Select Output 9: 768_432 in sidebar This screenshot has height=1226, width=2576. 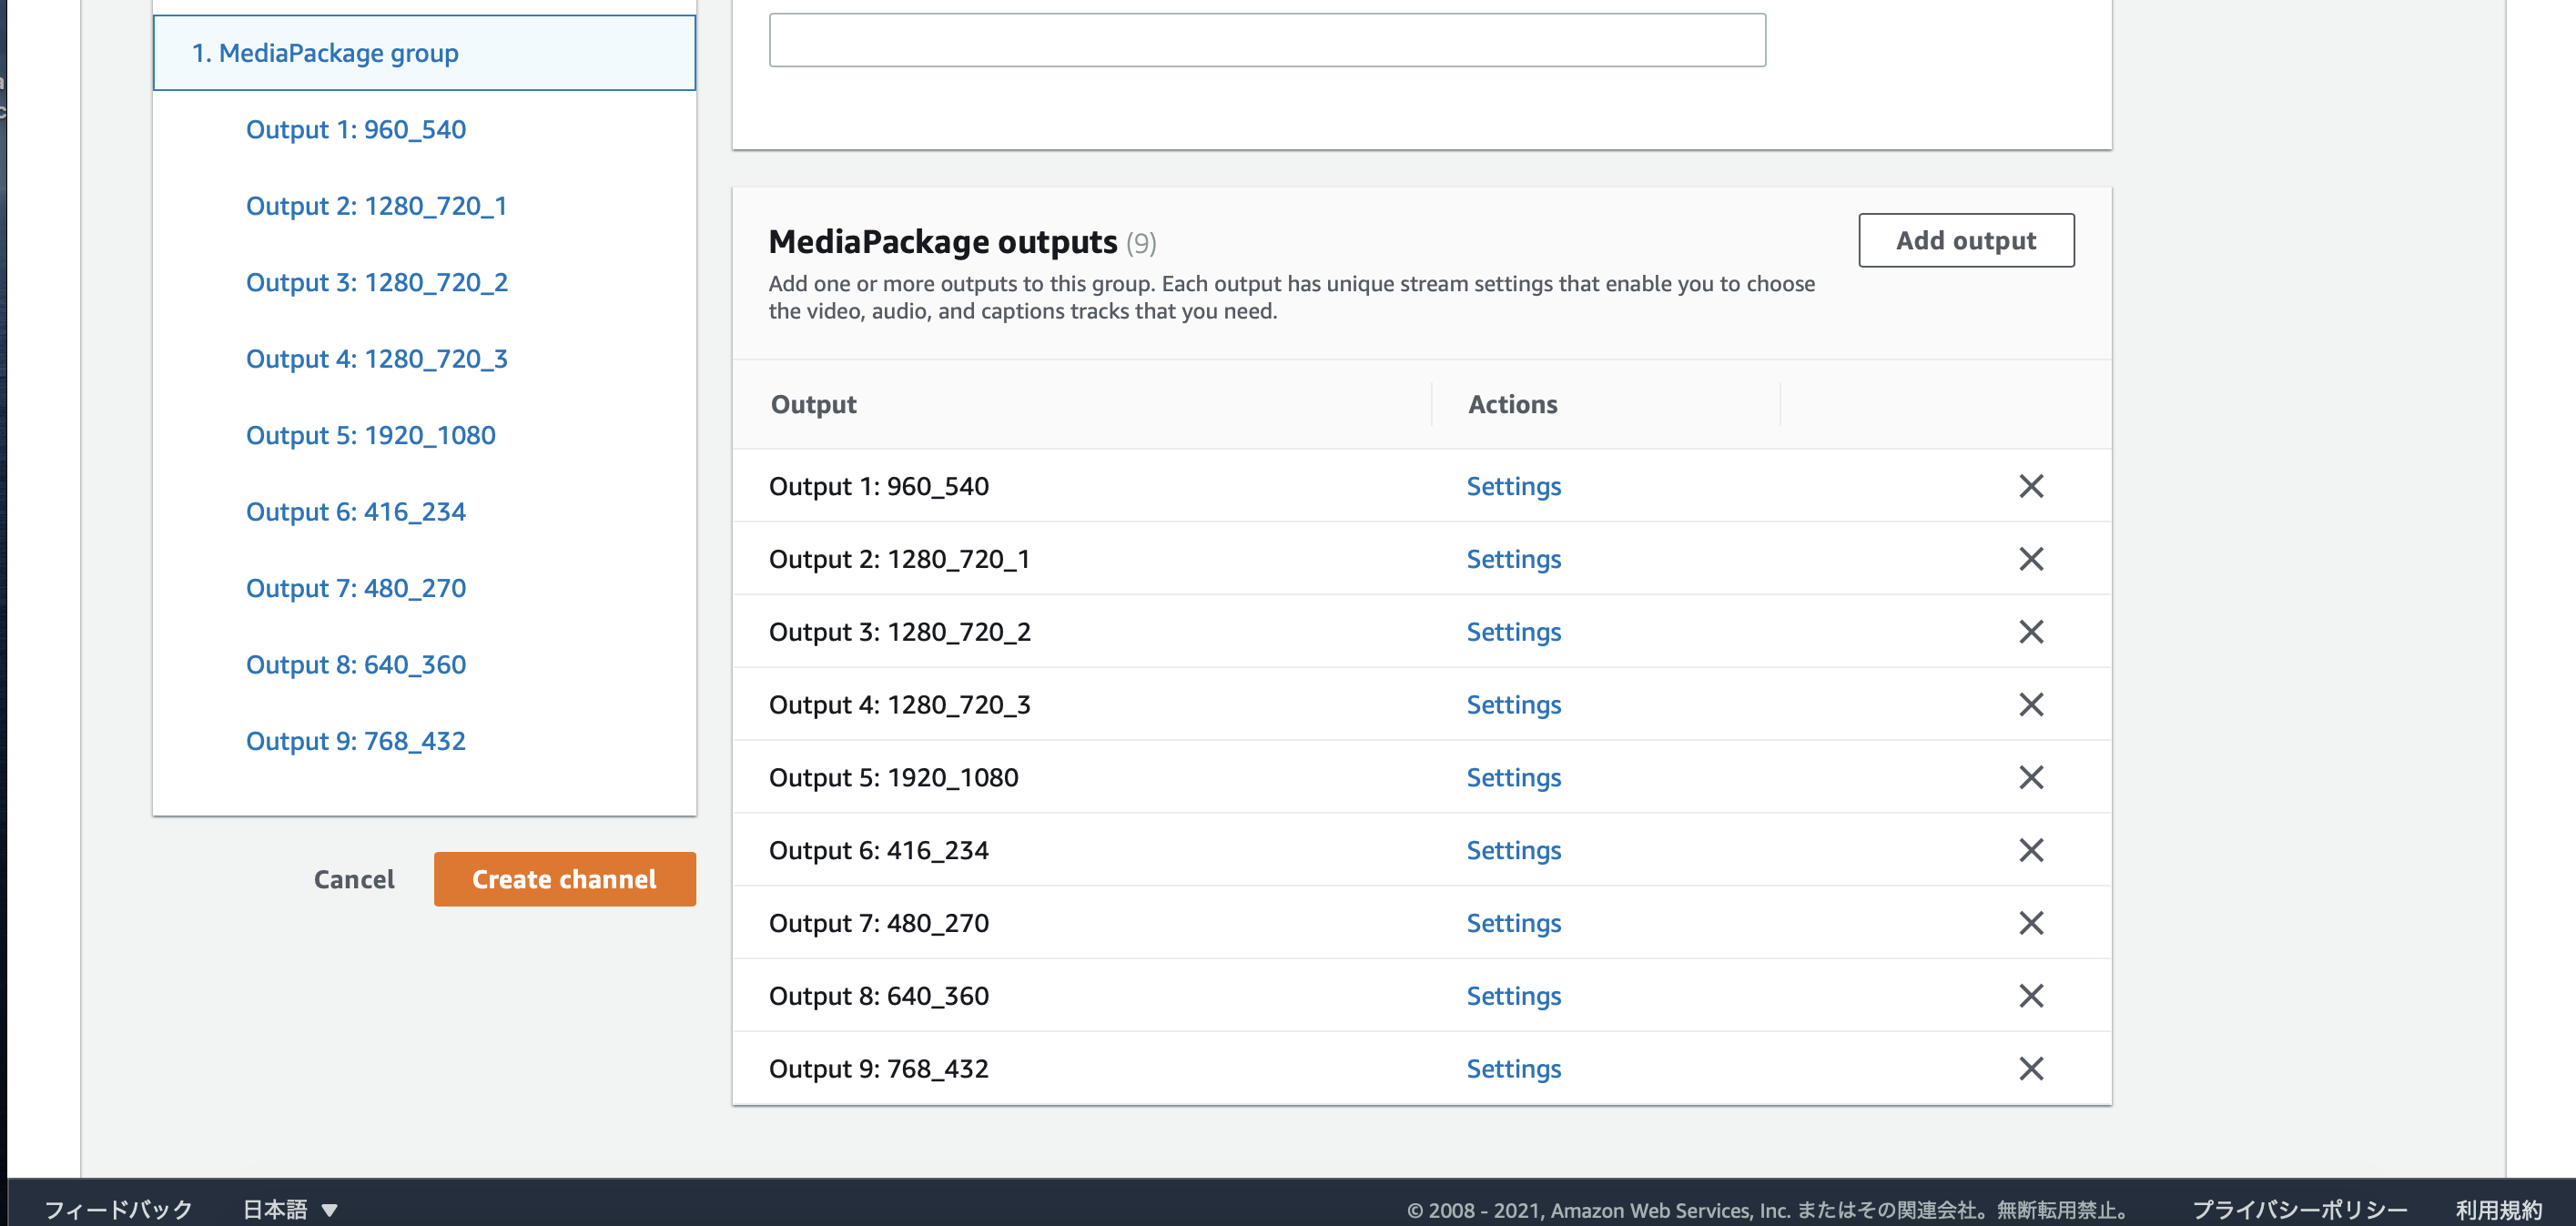(x=356, y=741)
